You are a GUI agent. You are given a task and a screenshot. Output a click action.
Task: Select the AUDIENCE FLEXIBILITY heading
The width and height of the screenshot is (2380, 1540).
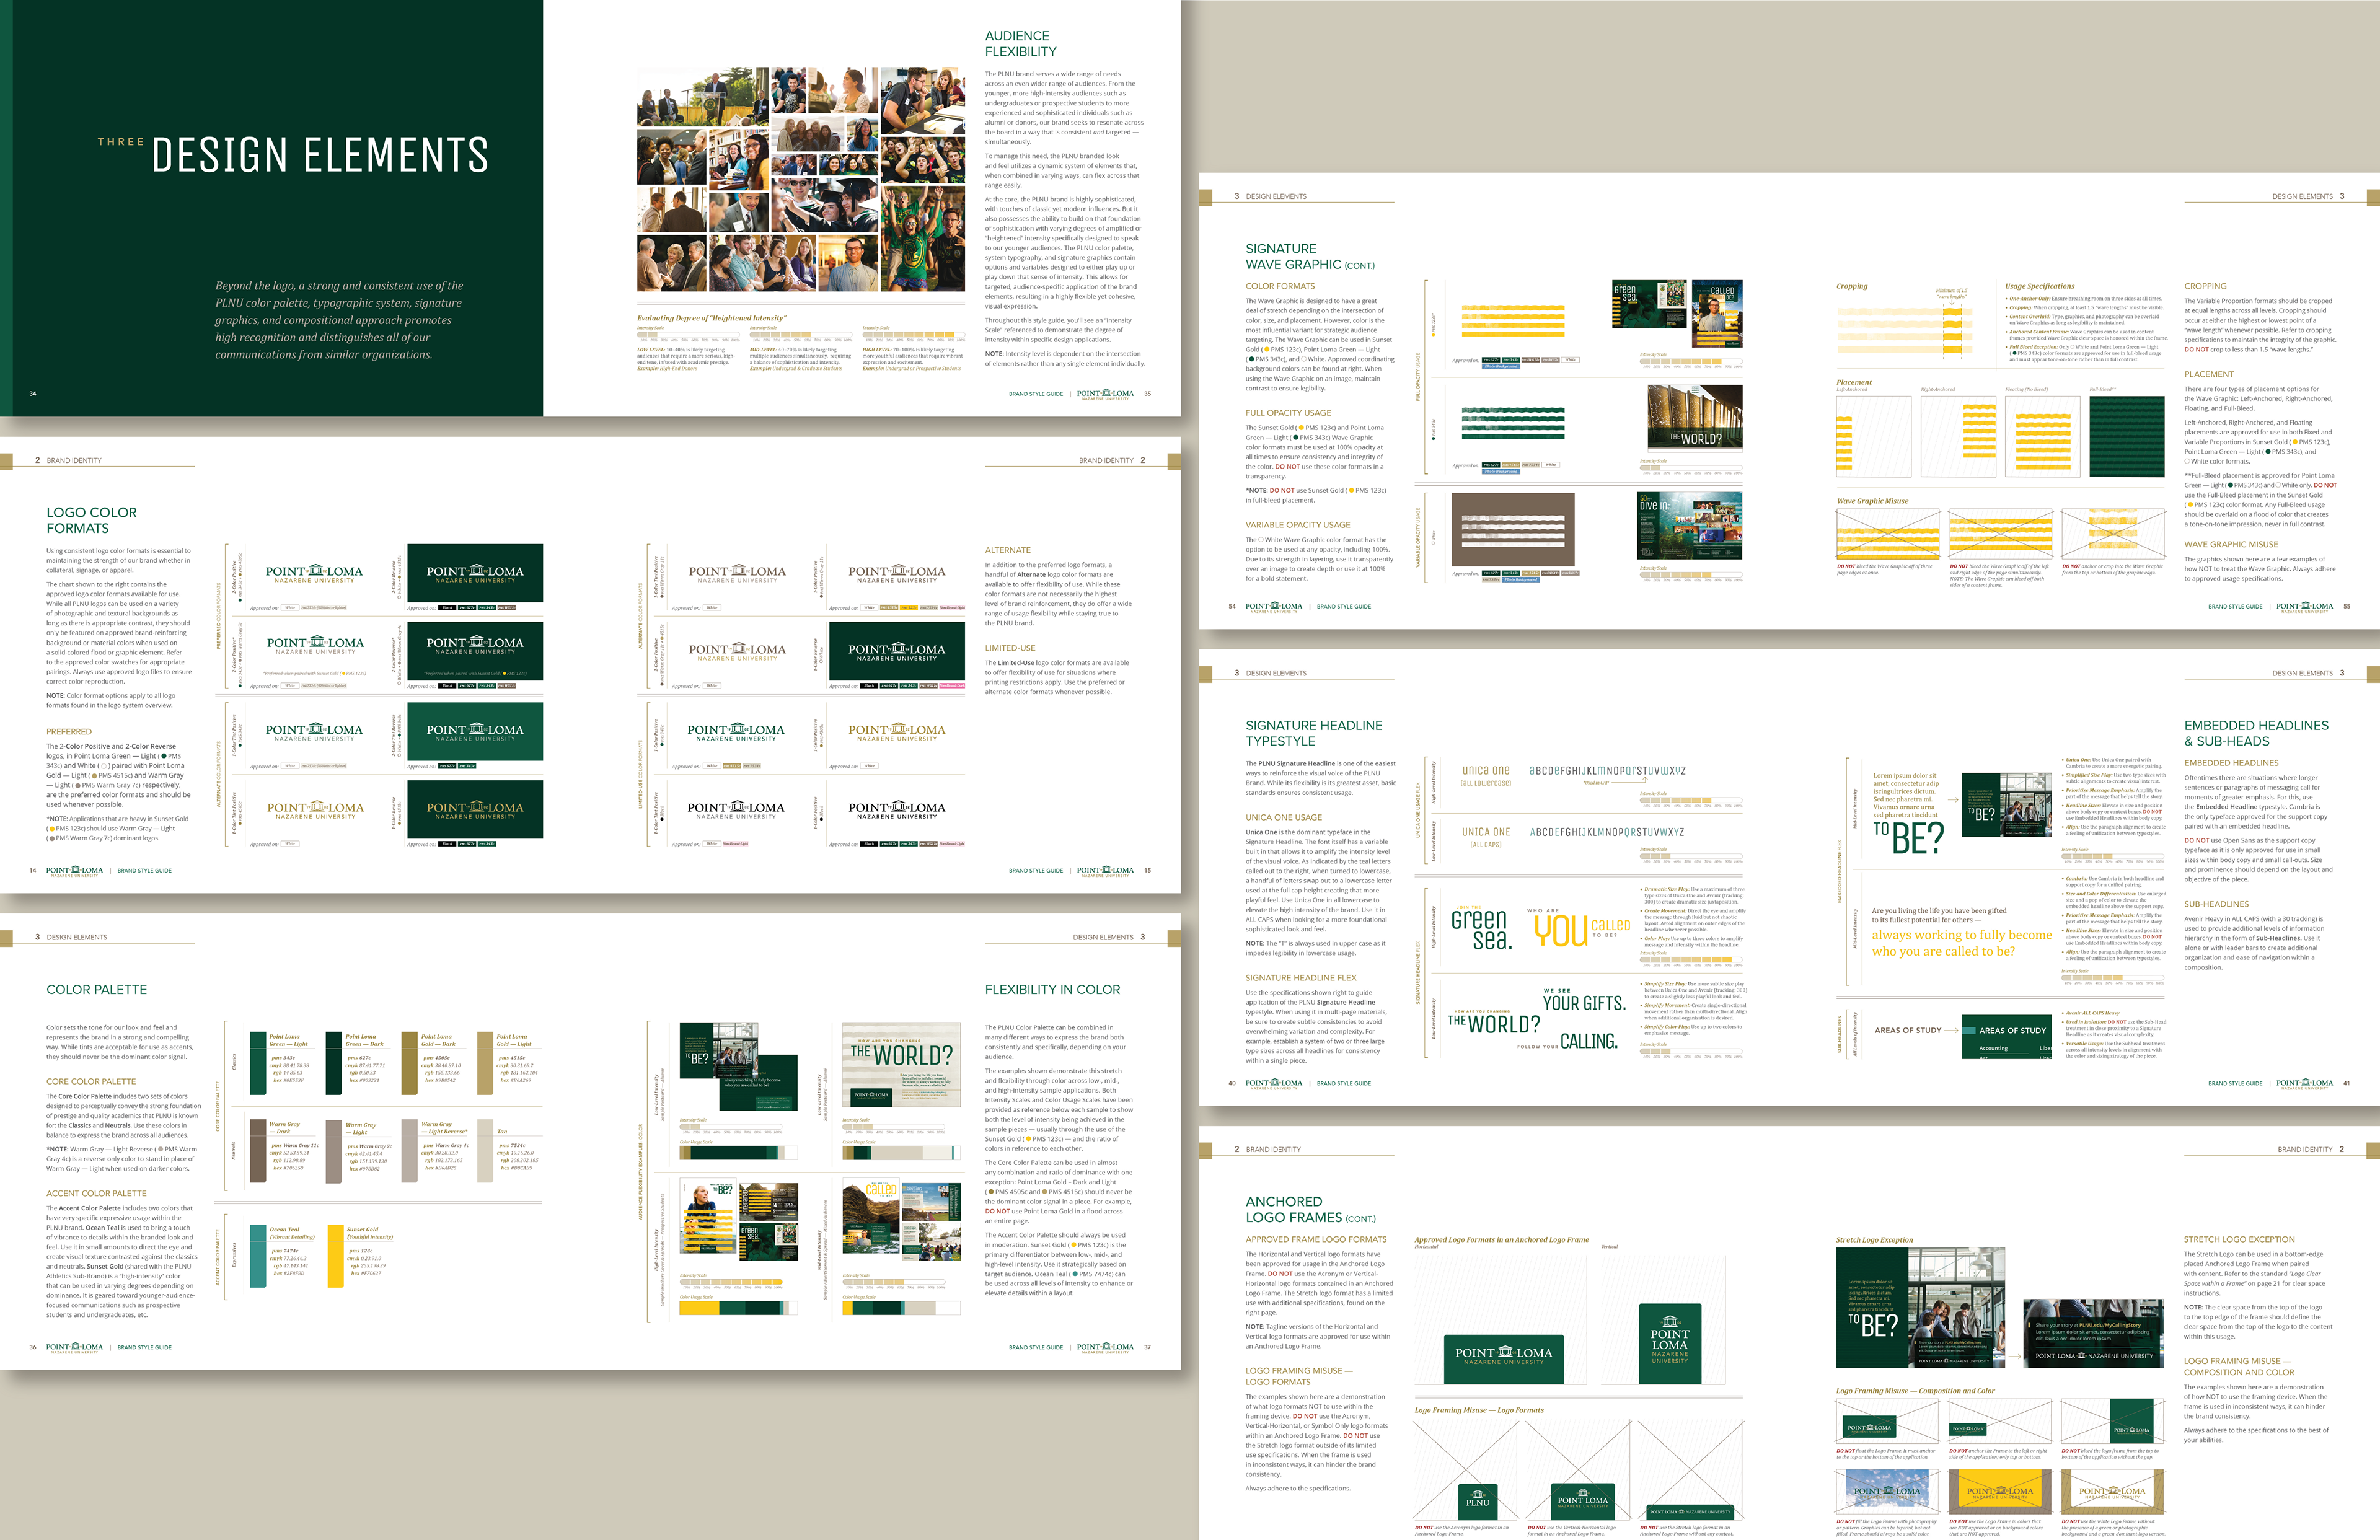[1020, 43]
